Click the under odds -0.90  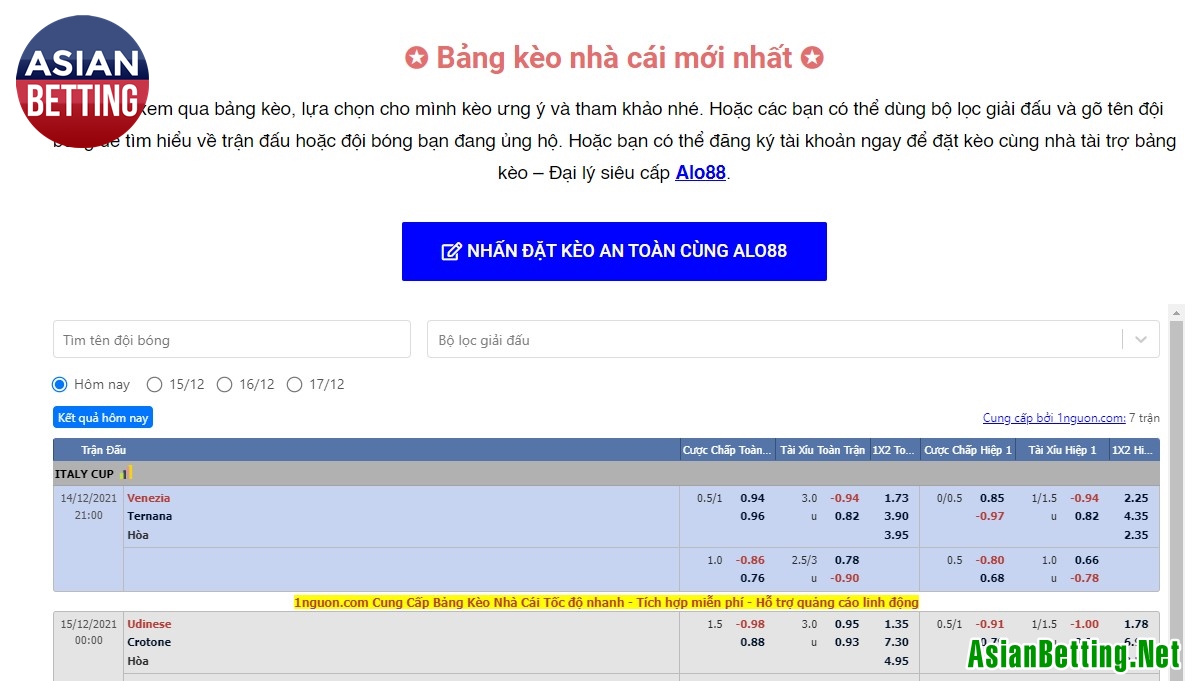[845, 578]
